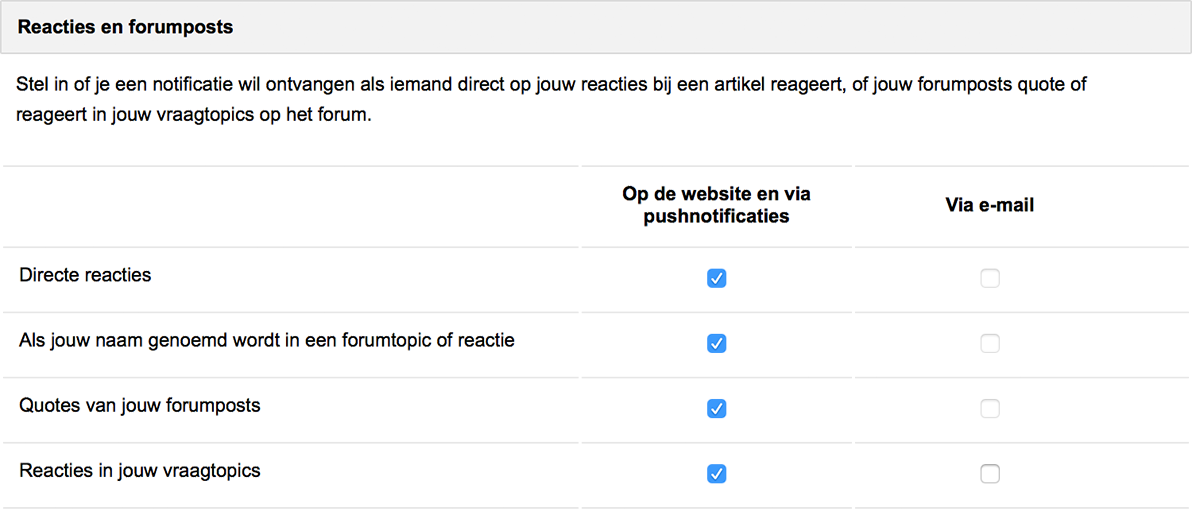Click the empty header cell above row labels
The image size is (1192, 510).
coord(290,207)
